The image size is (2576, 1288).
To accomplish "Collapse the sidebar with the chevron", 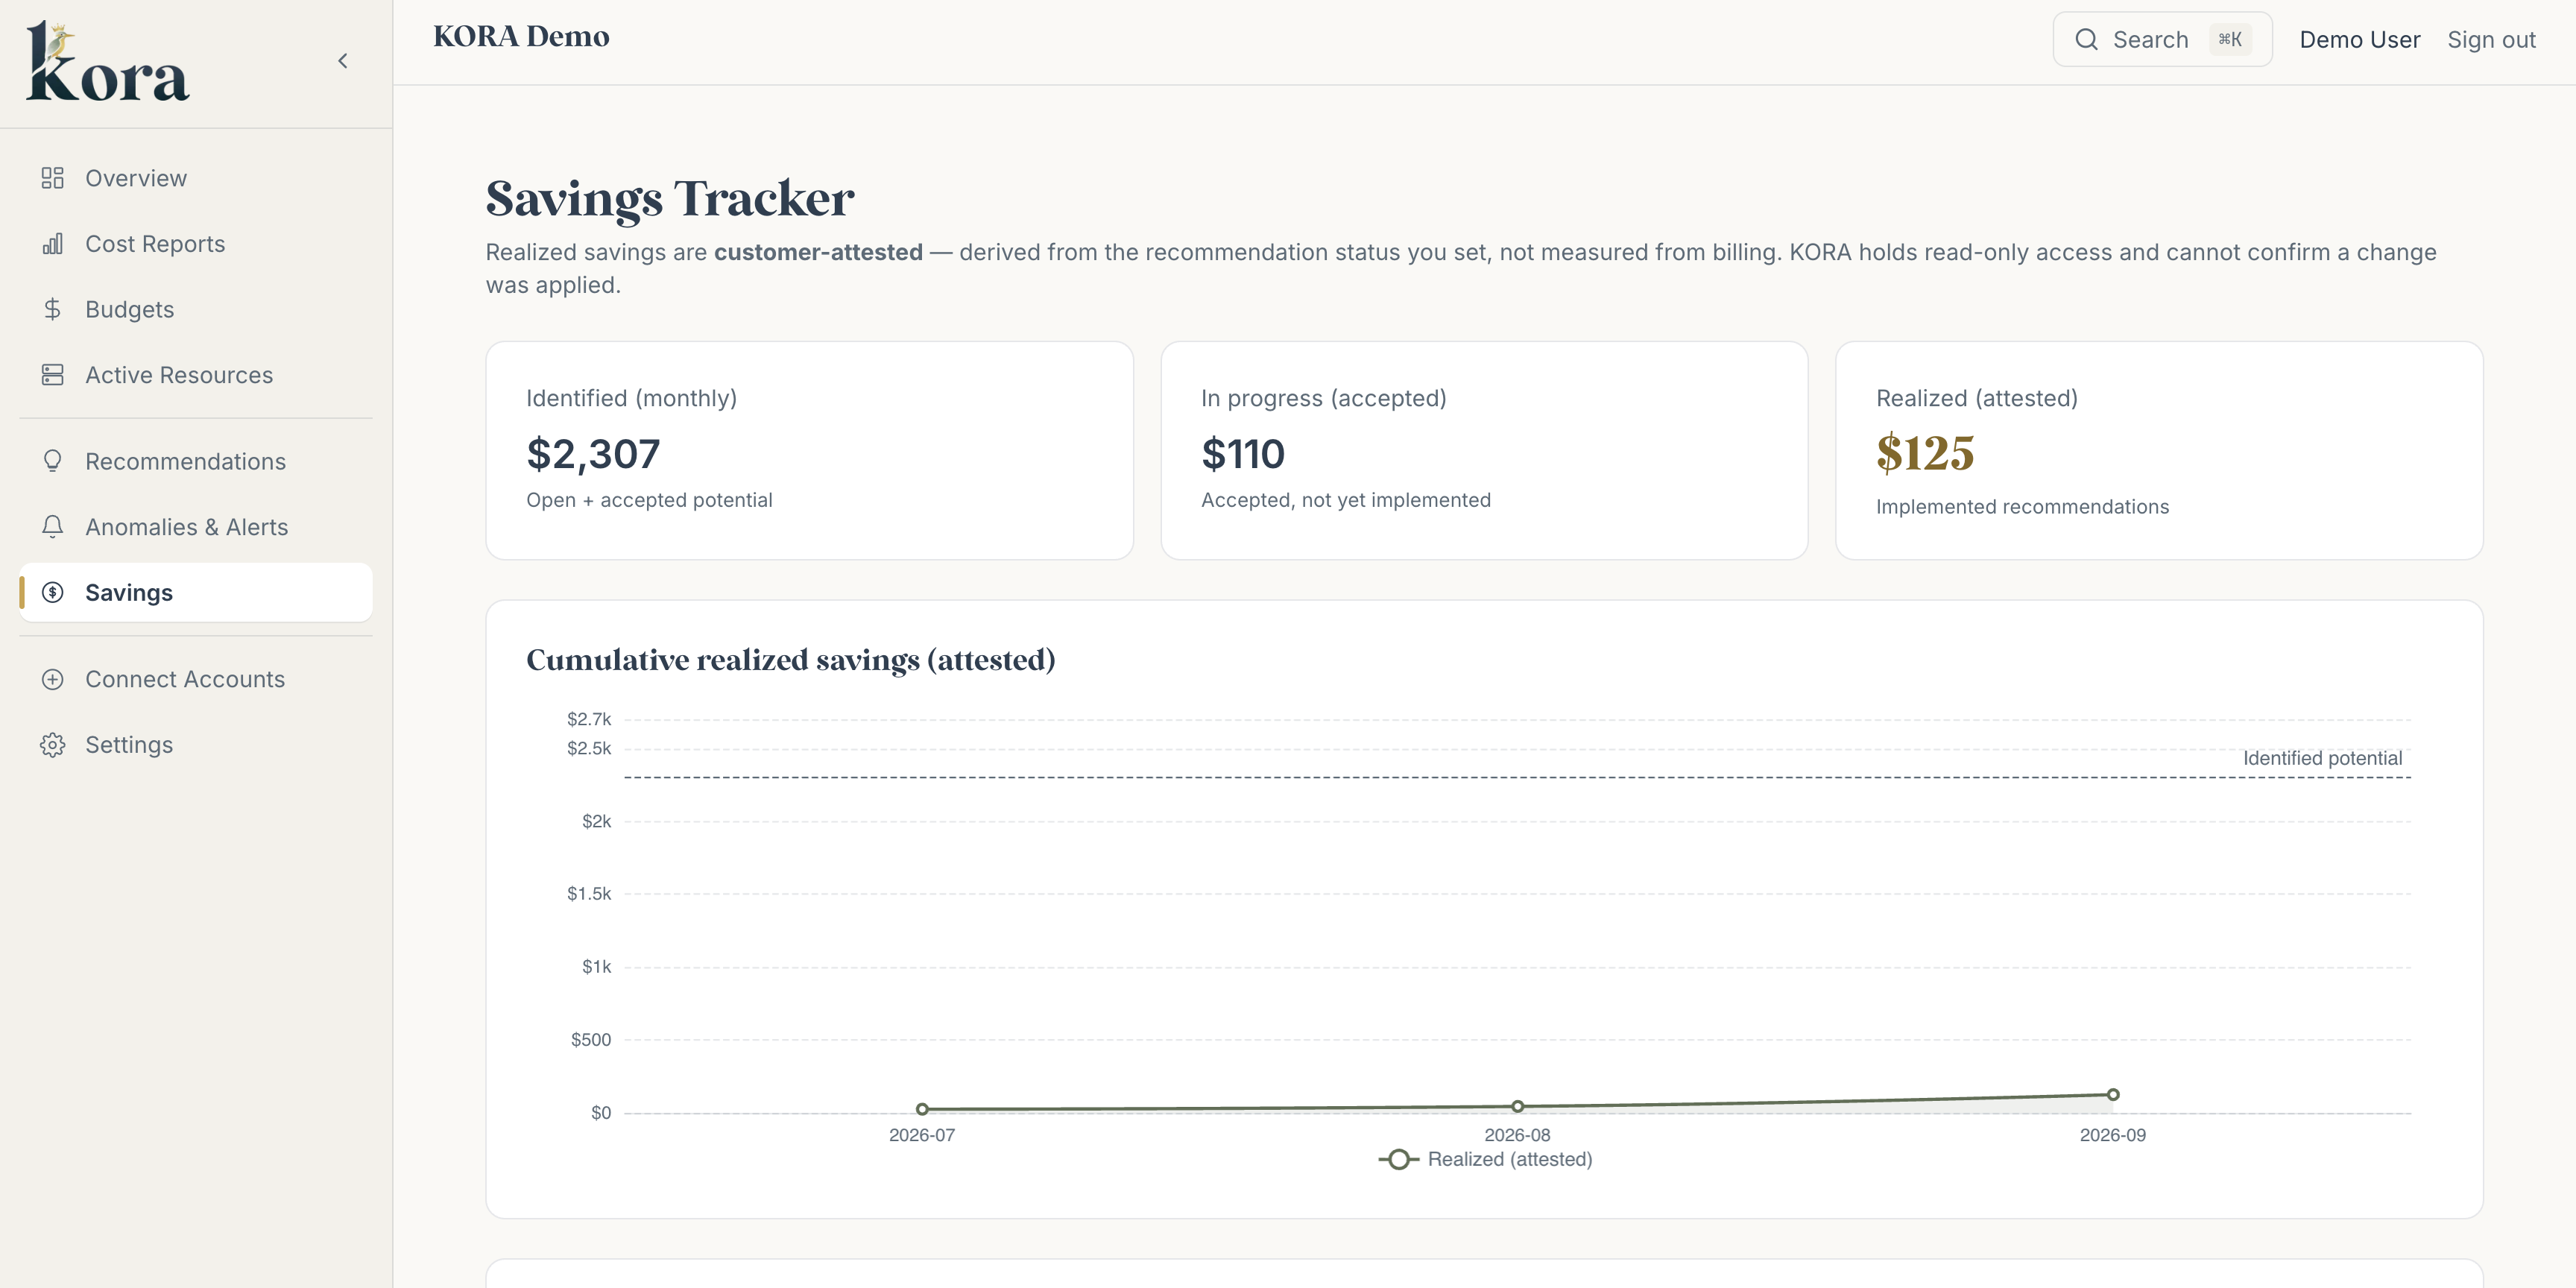I will coord(343,61).
